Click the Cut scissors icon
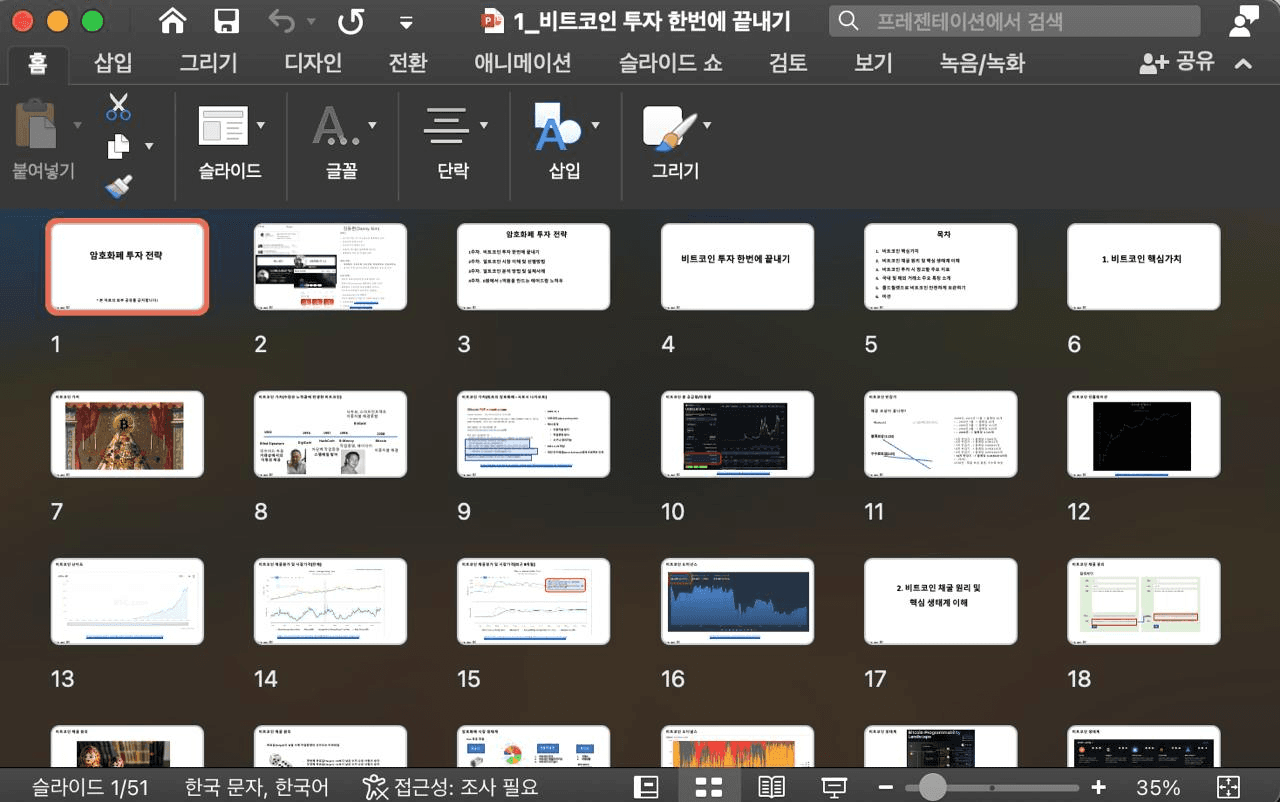1280x802 pixels. coord(118,107)
